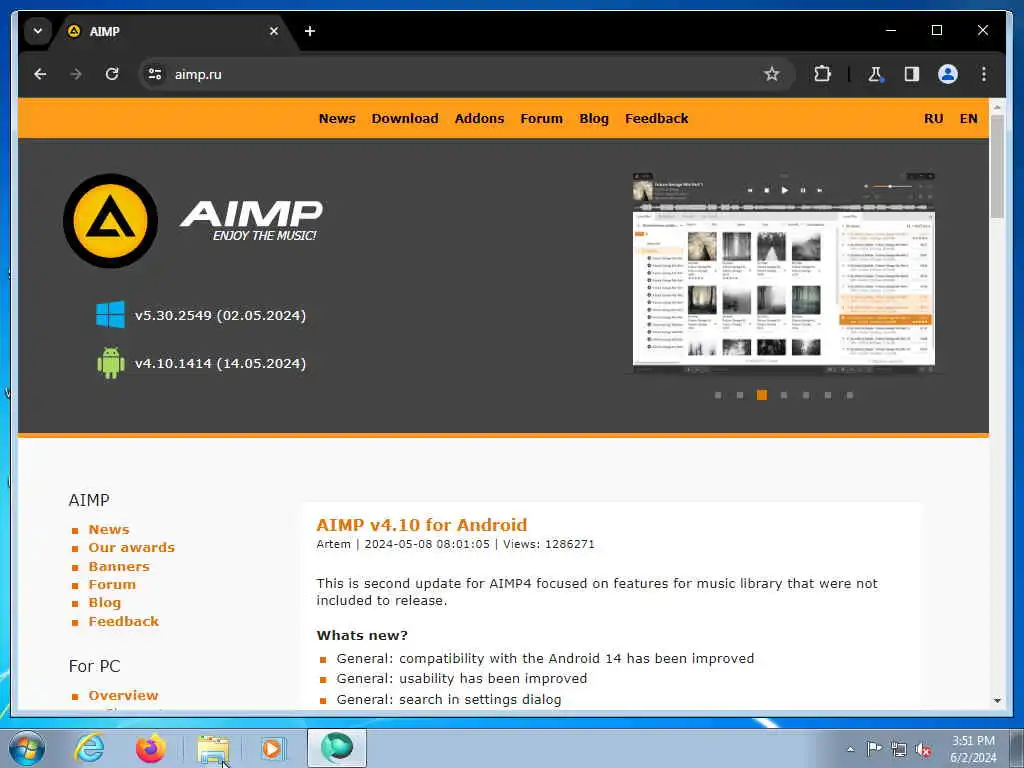Screen dimensions: 1024x768
Task: Close the AIMP tab
Action: 274,31
